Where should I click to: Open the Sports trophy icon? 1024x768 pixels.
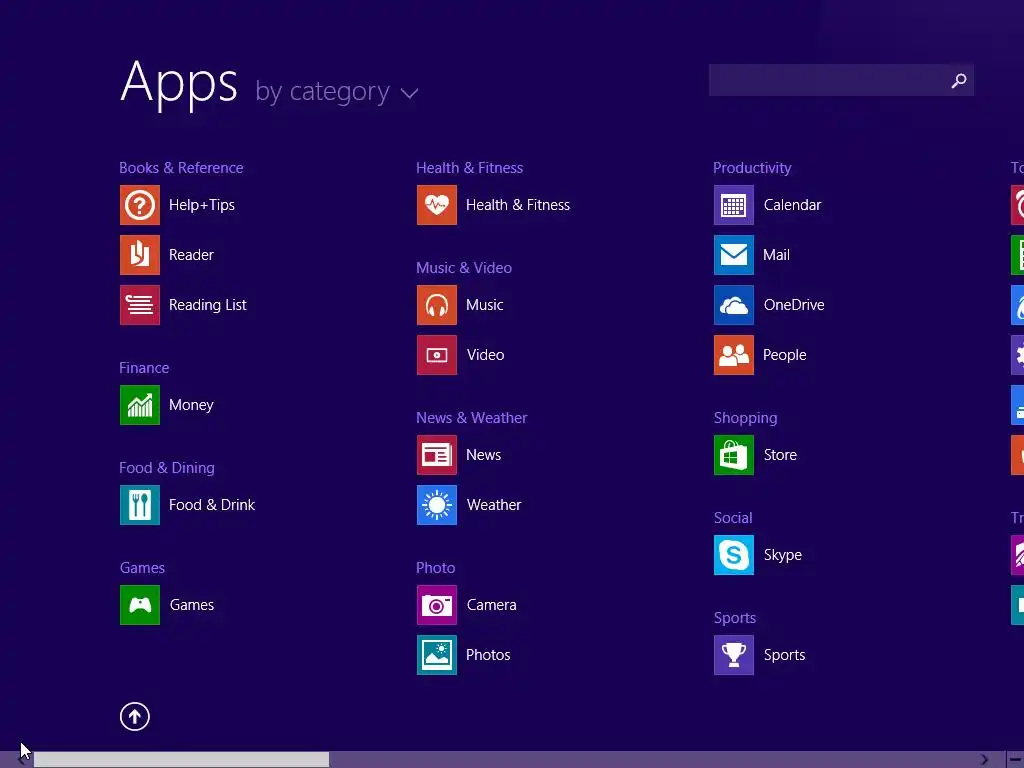[734, 655]
